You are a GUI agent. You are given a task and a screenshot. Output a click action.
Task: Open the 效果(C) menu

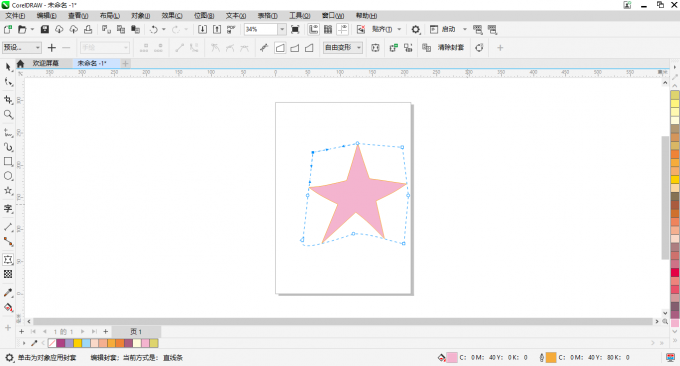[172, 16]
